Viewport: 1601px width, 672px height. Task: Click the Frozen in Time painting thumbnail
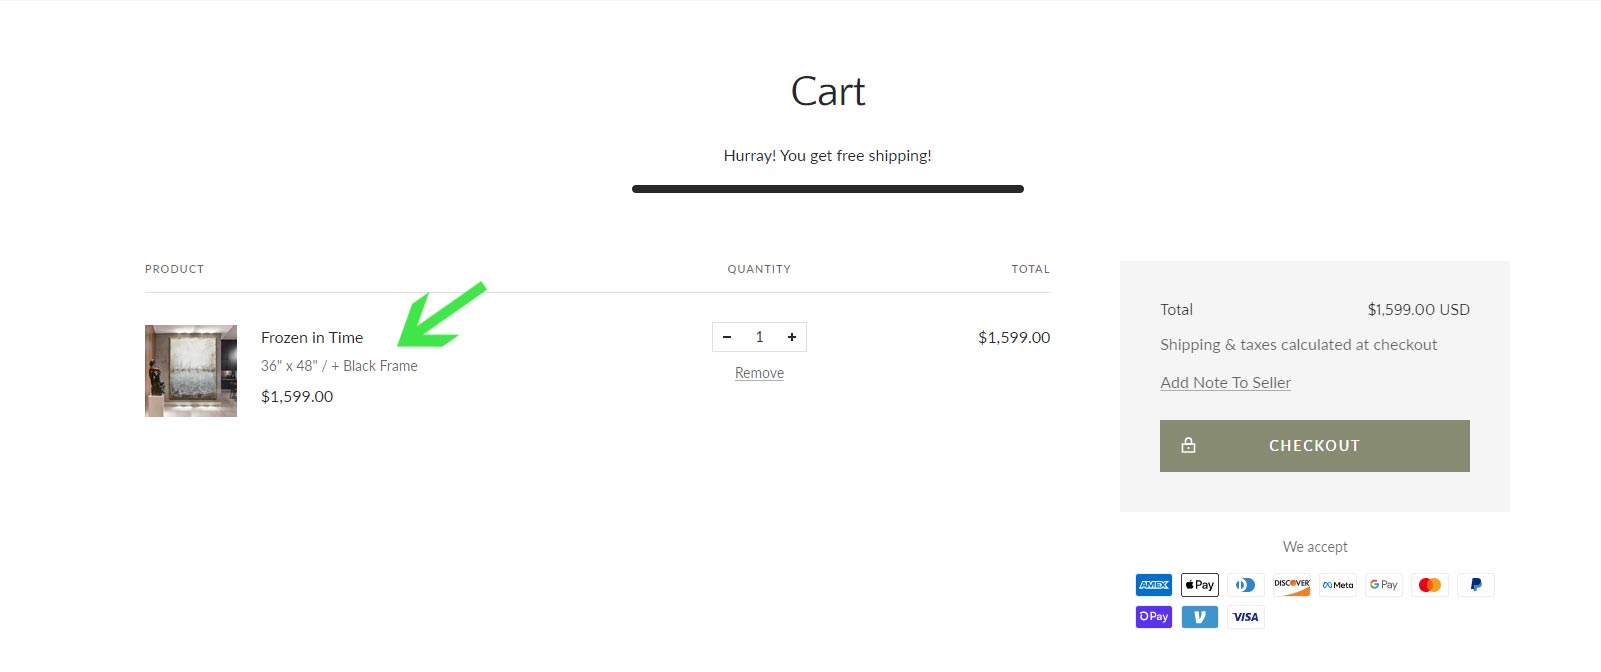[x=191, y=371]
